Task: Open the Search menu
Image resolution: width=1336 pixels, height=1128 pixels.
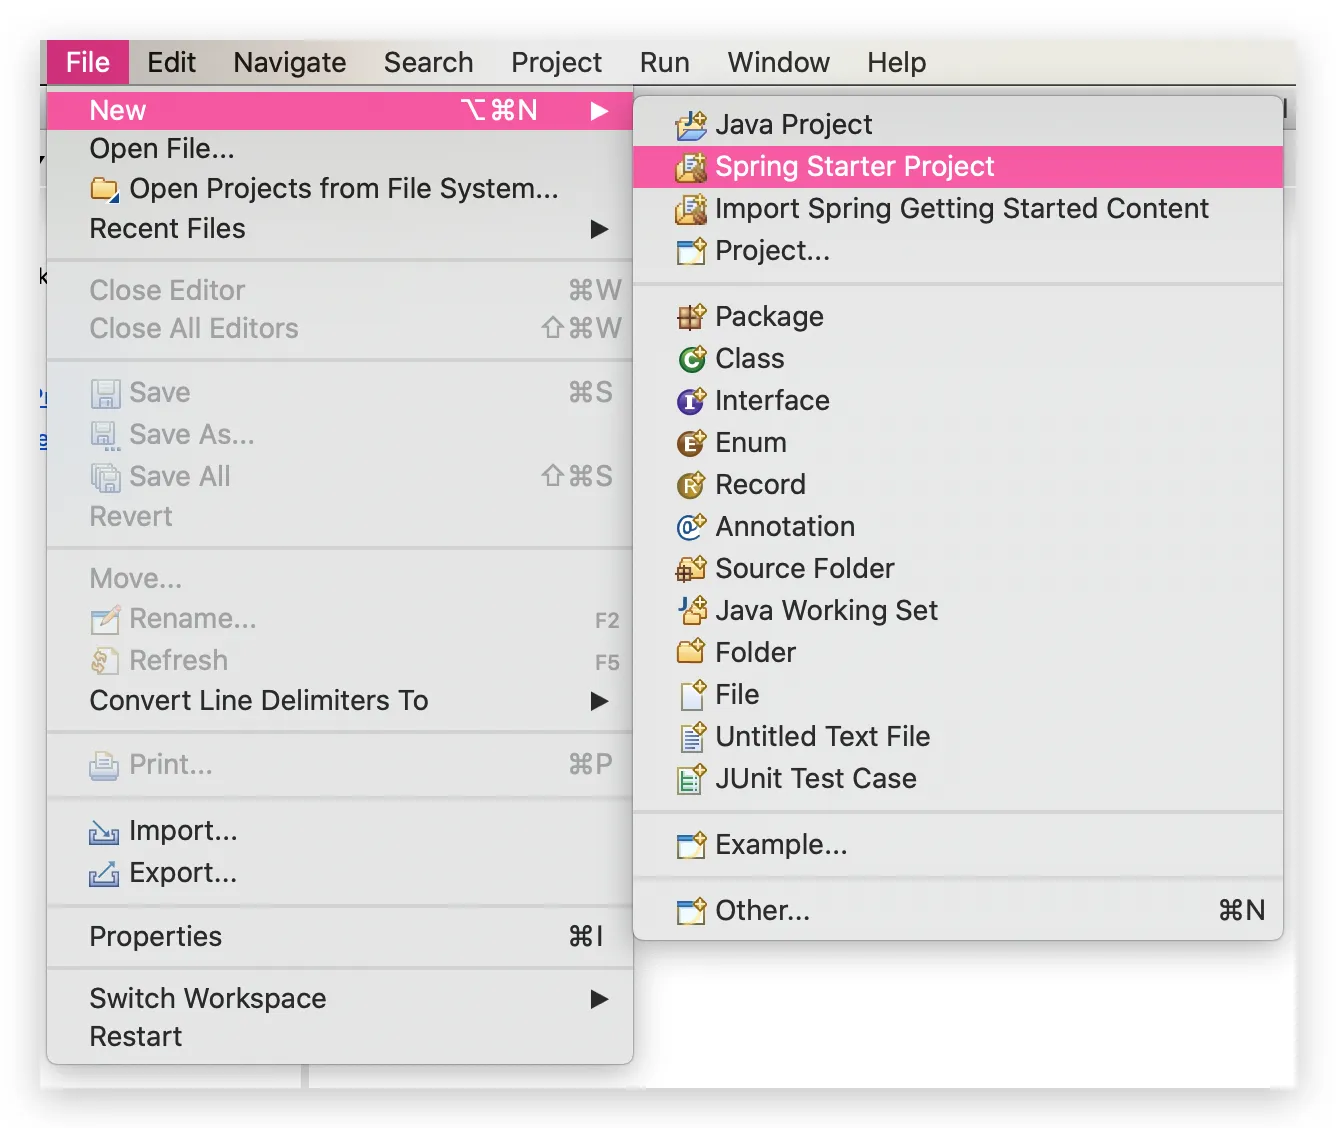Action: click(429, 62)
